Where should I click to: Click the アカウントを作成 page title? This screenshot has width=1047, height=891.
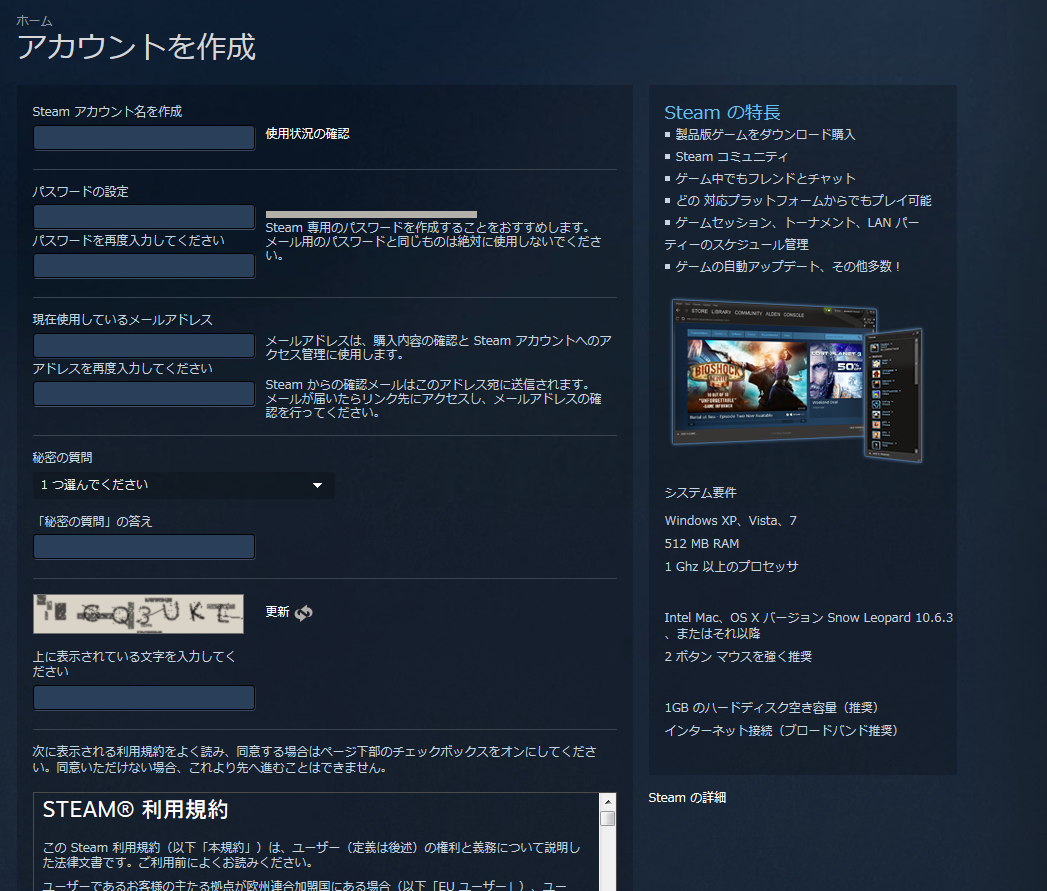tap(136, 47)
